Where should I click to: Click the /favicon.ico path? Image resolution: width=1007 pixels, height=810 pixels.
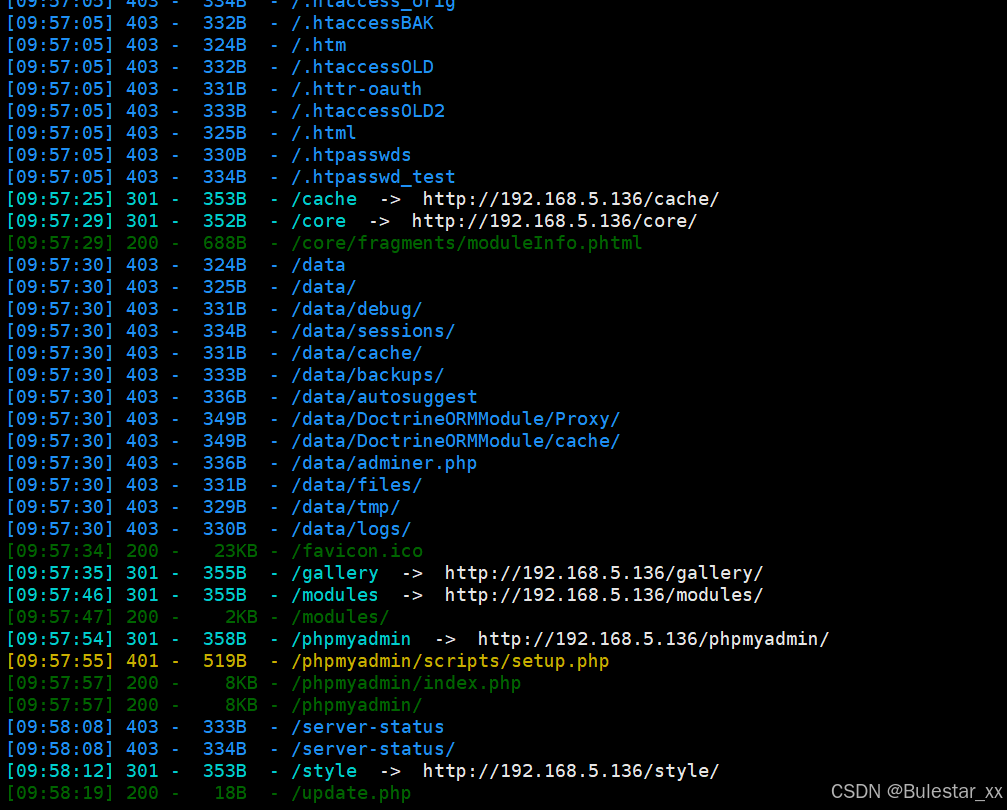coord(357,550)
